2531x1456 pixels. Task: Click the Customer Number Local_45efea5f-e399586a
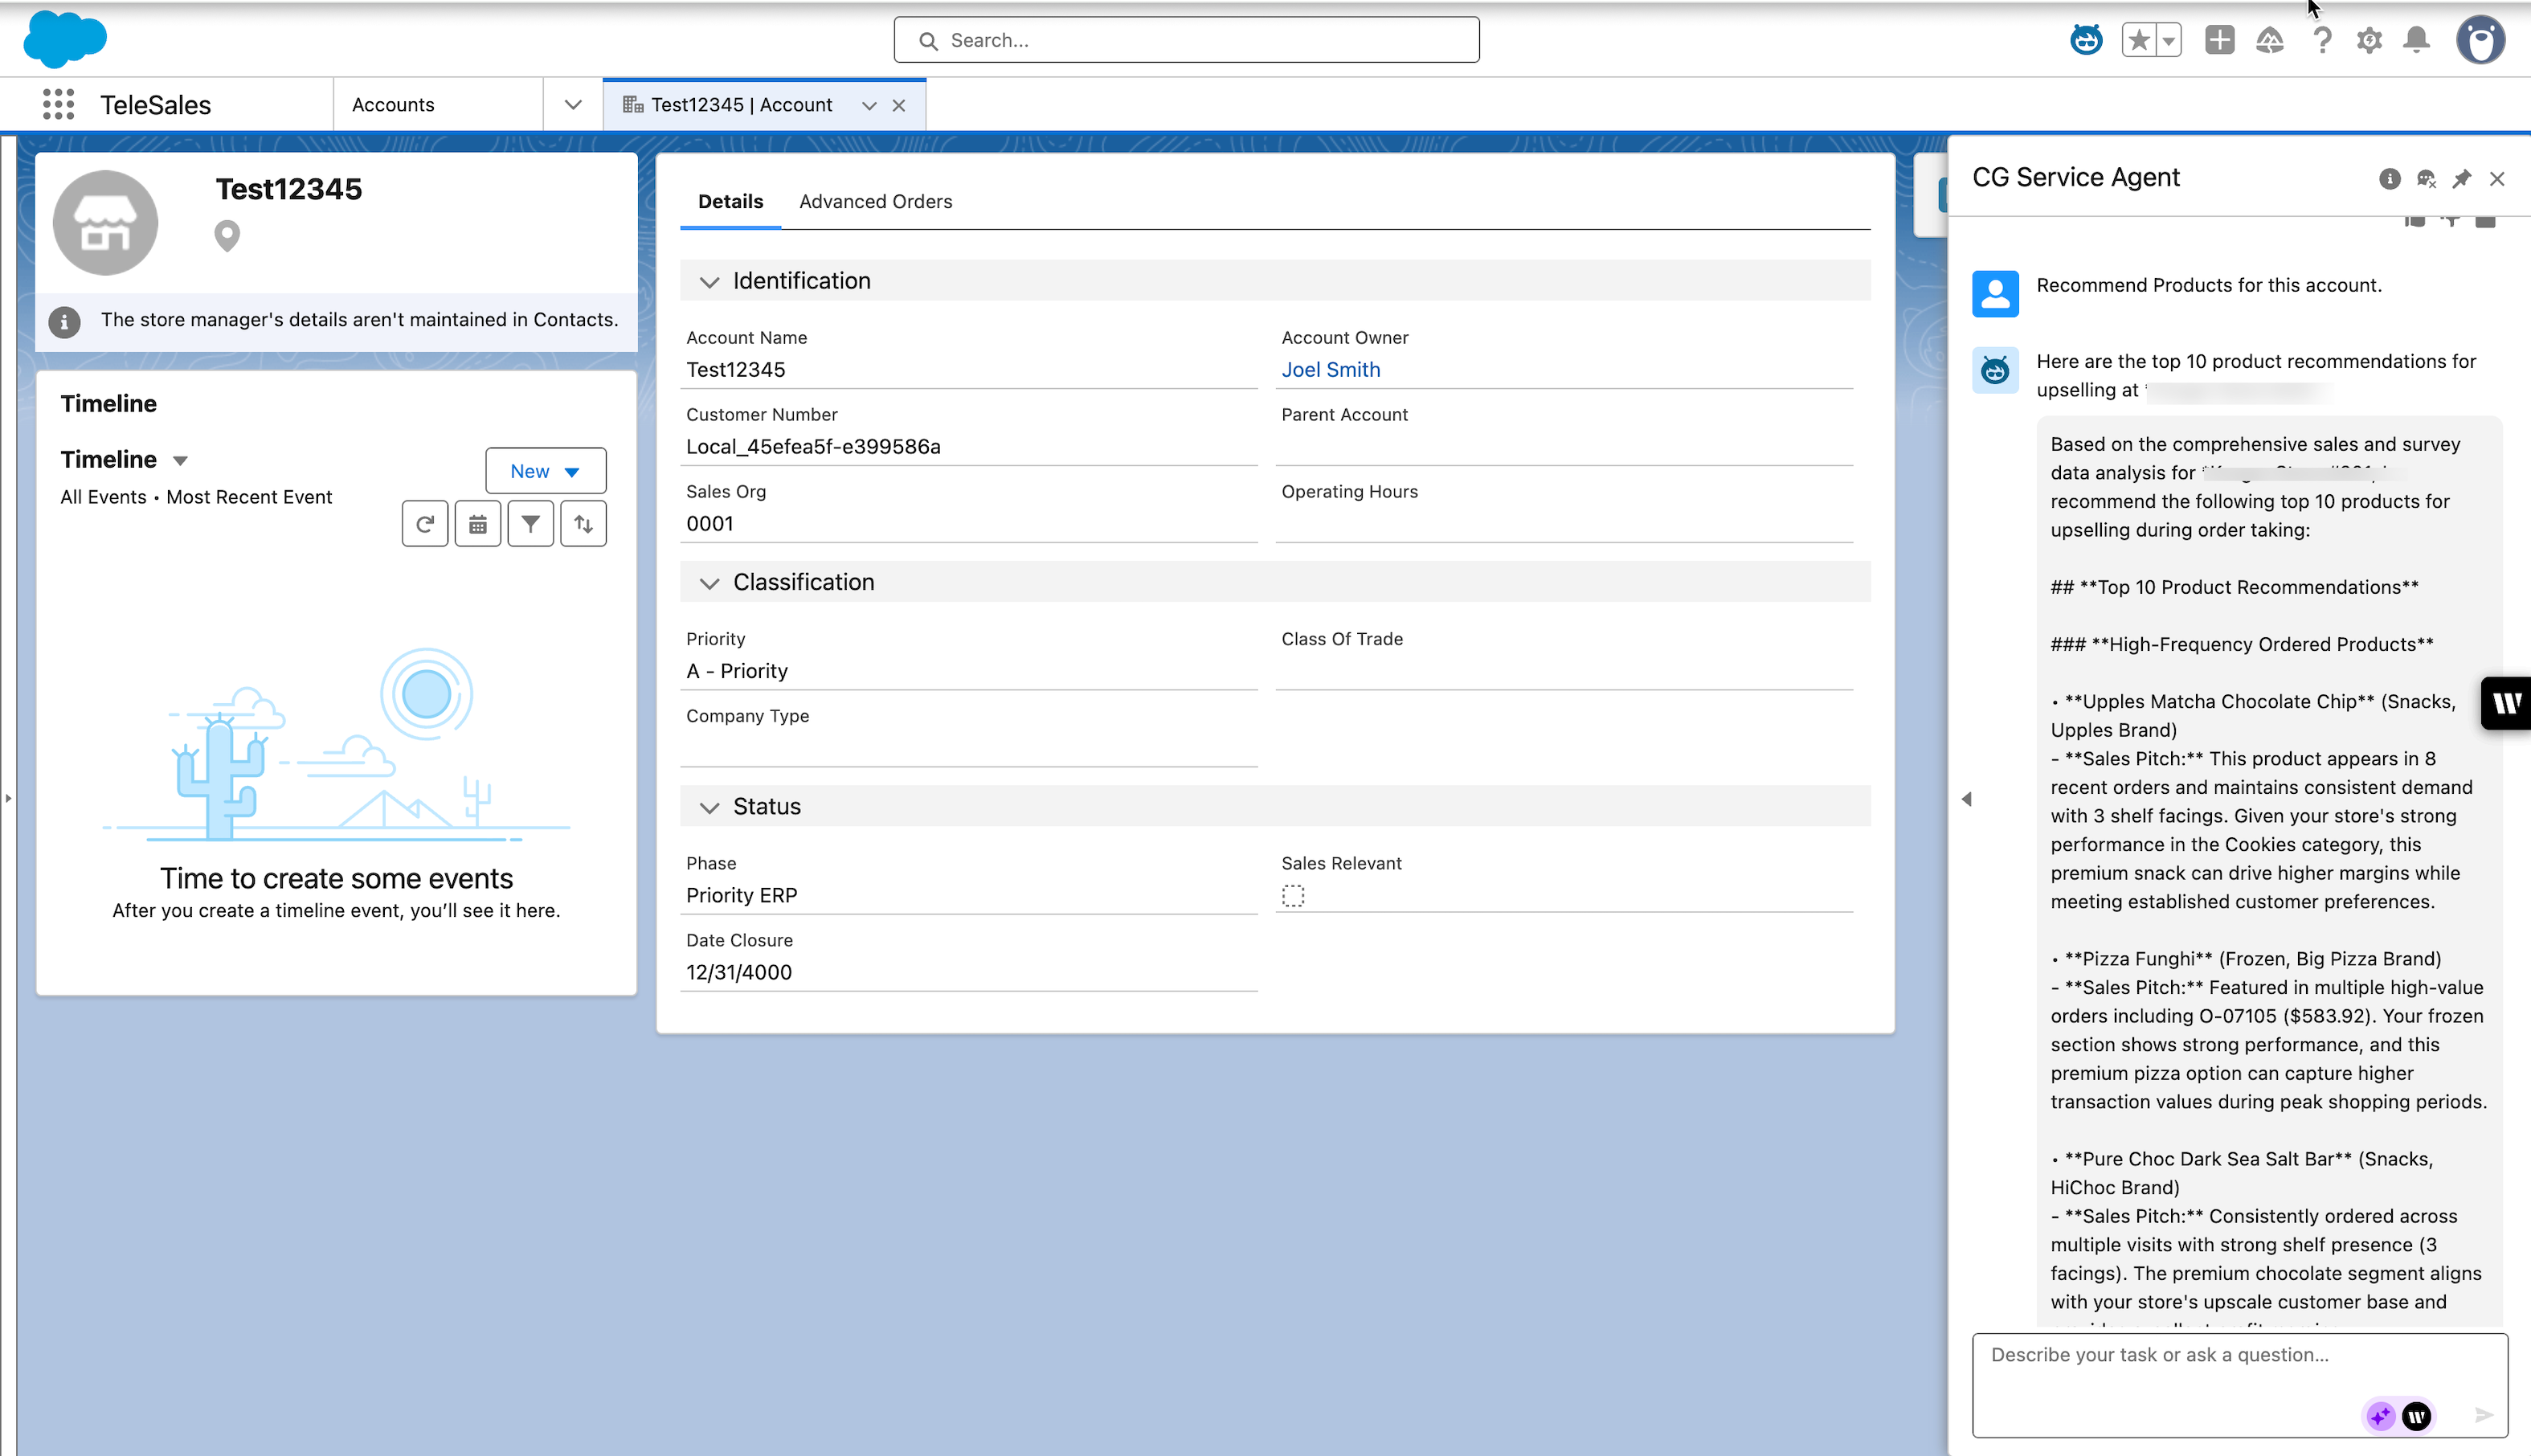(x=813, y=446)
